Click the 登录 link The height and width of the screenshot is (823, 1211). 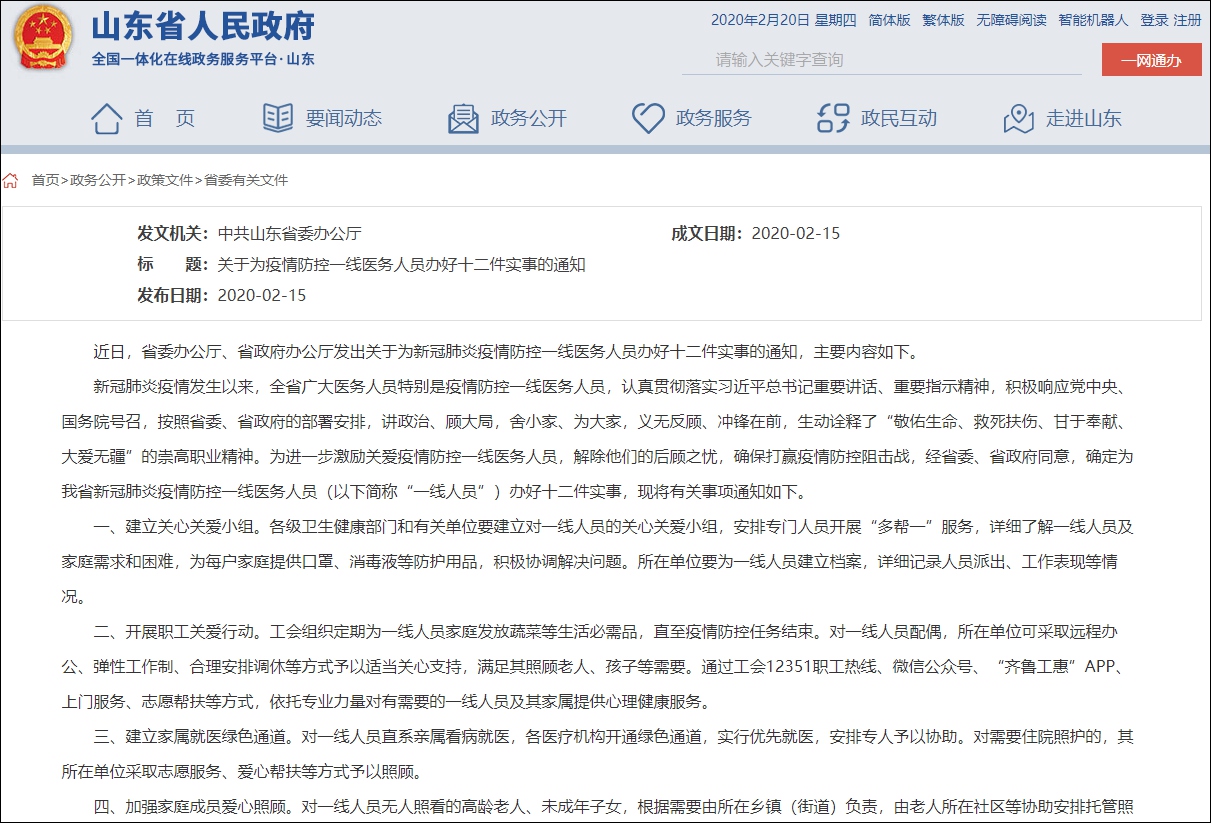click(x=1154, y=20)
